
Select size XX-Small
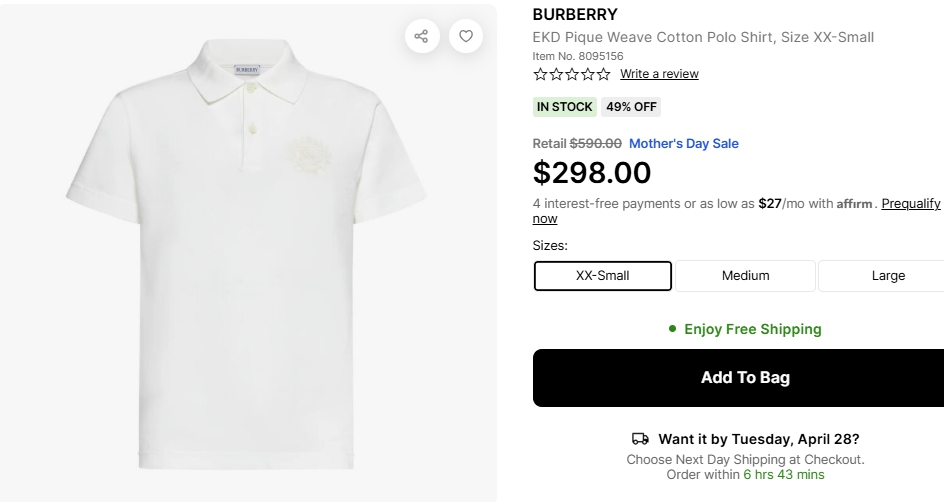coord(602,276)
